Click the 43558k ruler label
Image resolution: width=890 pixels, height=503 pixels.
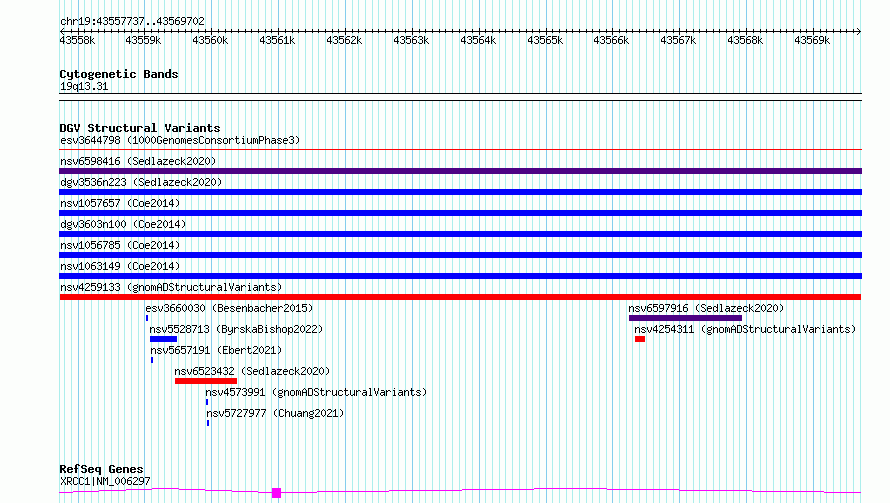point(78,40)
